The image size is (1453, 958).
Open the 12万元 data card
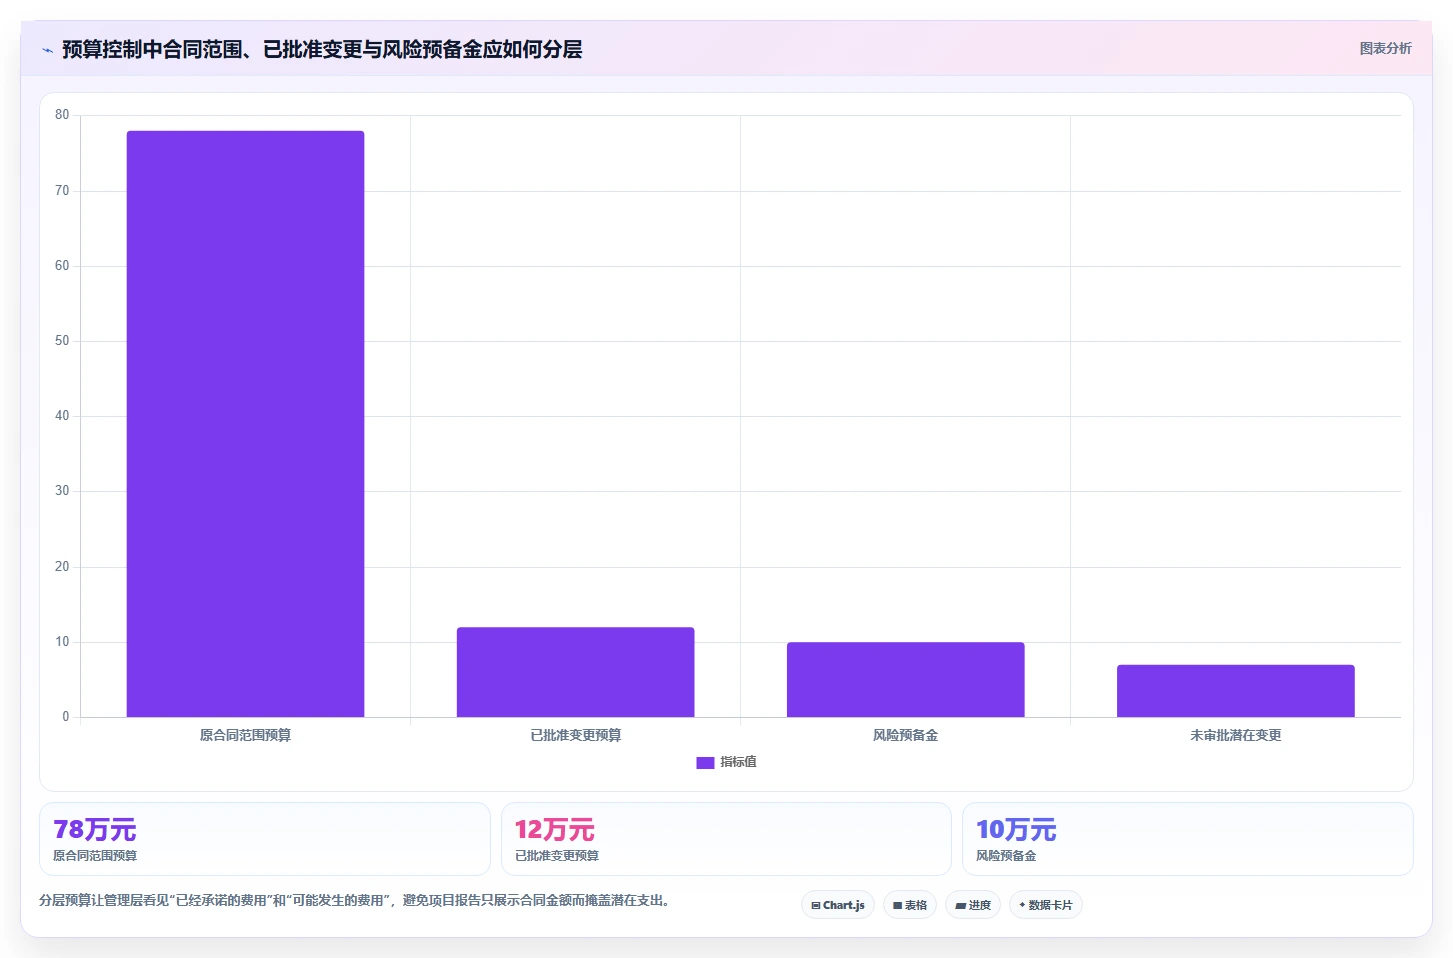(726, 839)
